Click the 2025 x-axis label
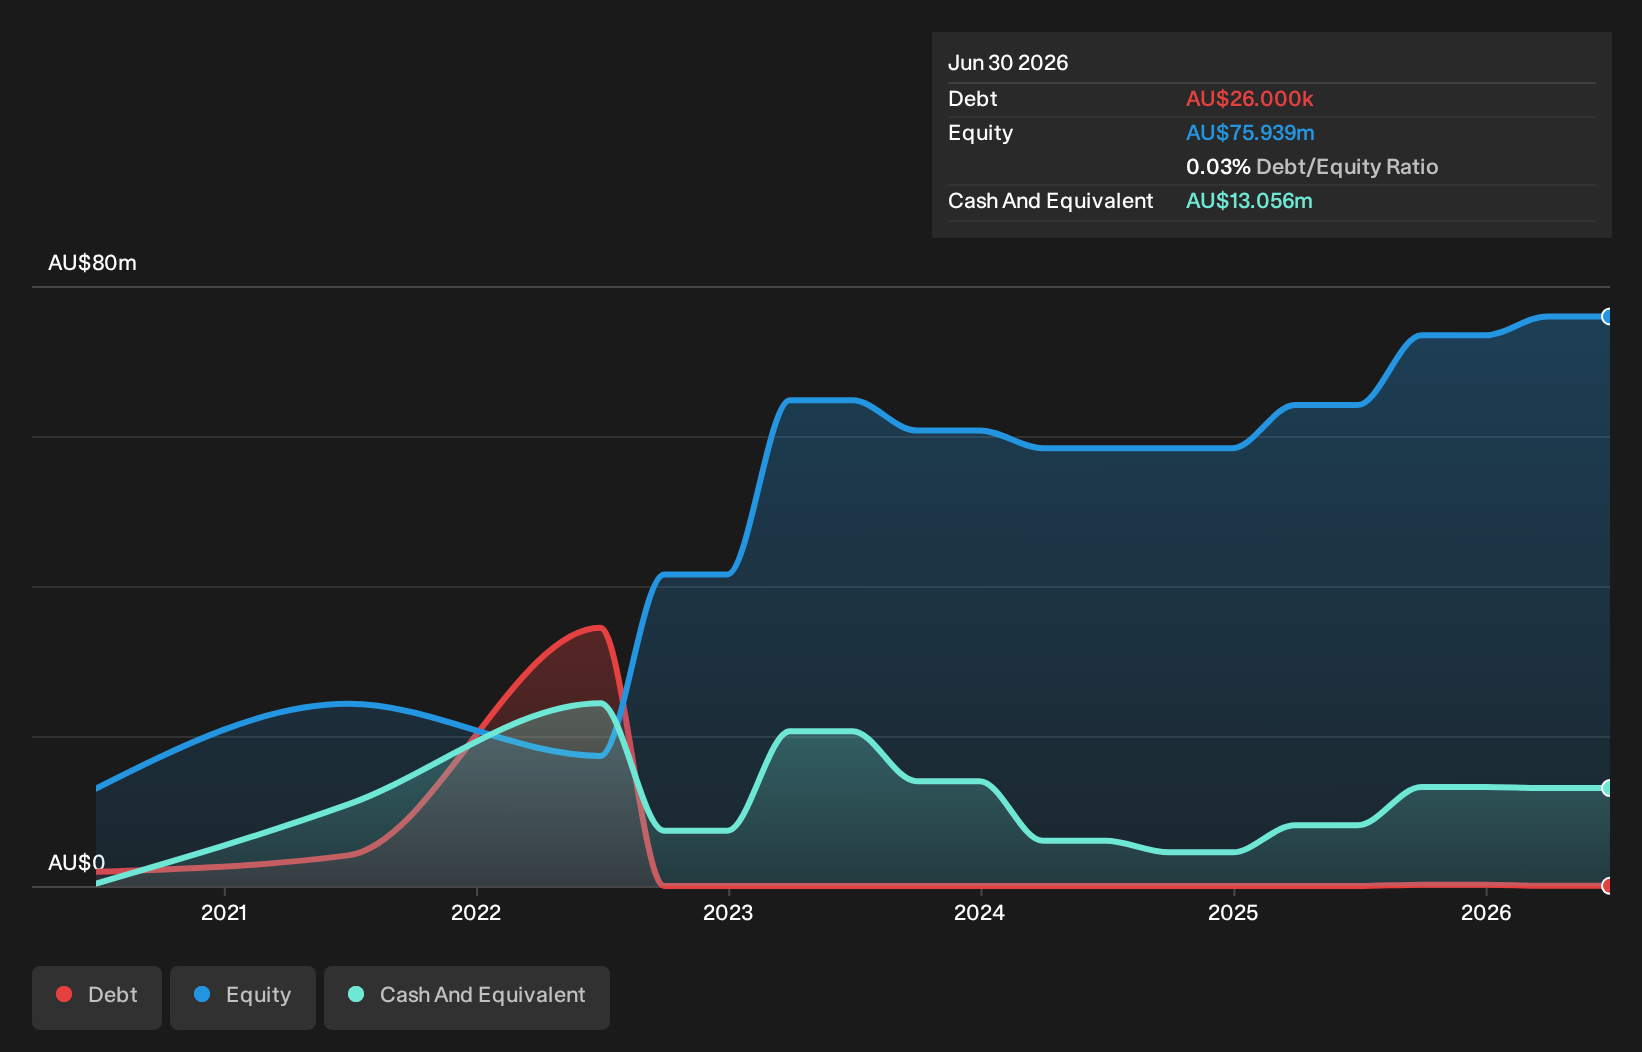The image size is (1642, 1052). (1233, 912)
